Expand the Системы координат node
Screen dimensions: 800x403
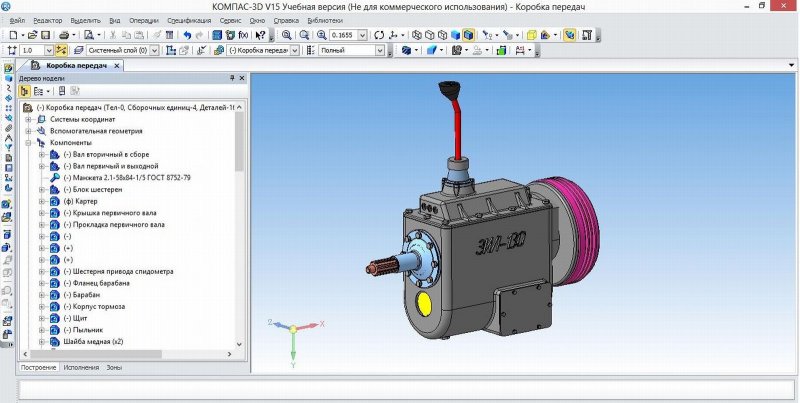point(29,119)
